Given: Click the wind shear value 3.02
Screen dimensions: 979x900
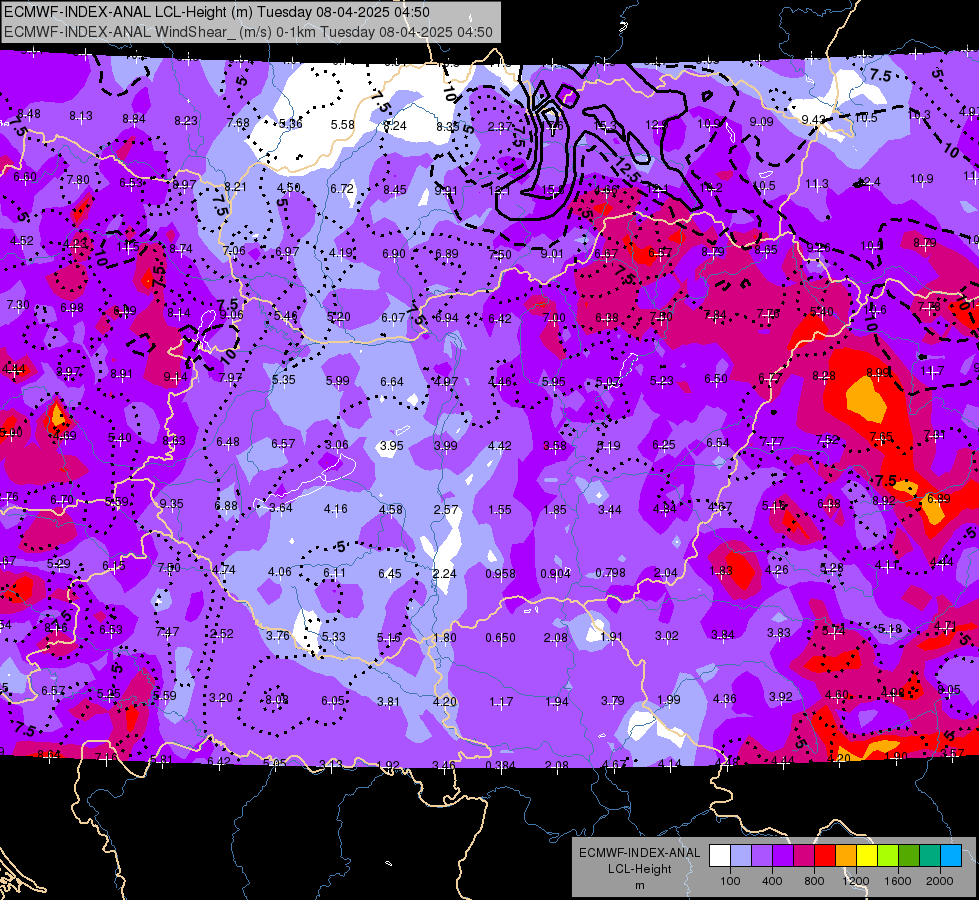Looking at the screenshot, I should click(x=666, y=635).
